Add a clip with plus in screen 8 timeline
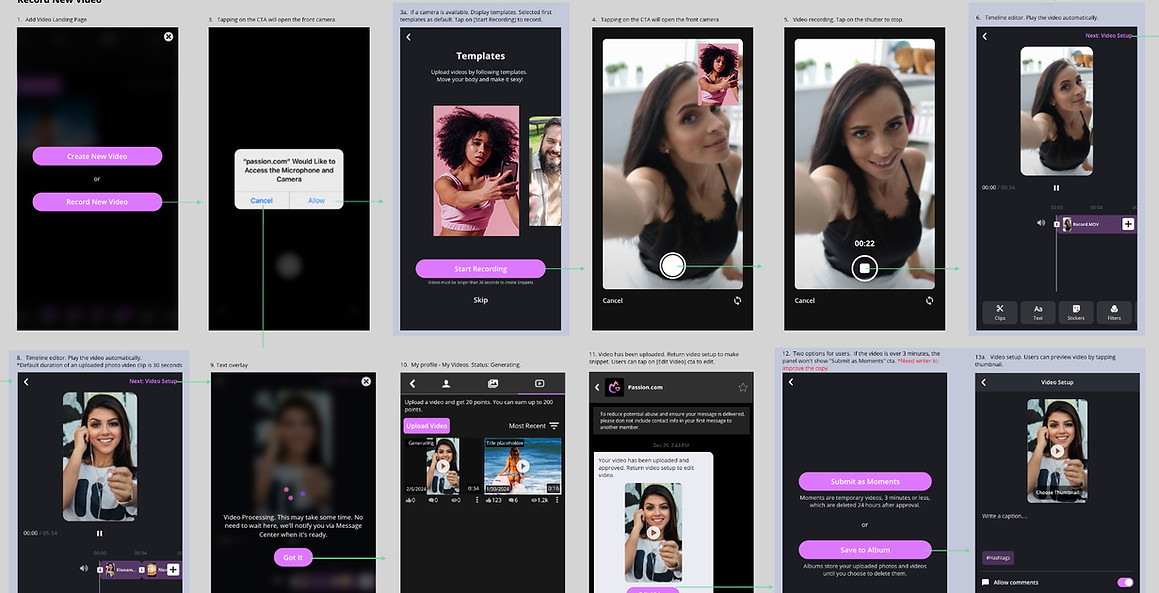The image size is (1159, 593). [172, 569]
